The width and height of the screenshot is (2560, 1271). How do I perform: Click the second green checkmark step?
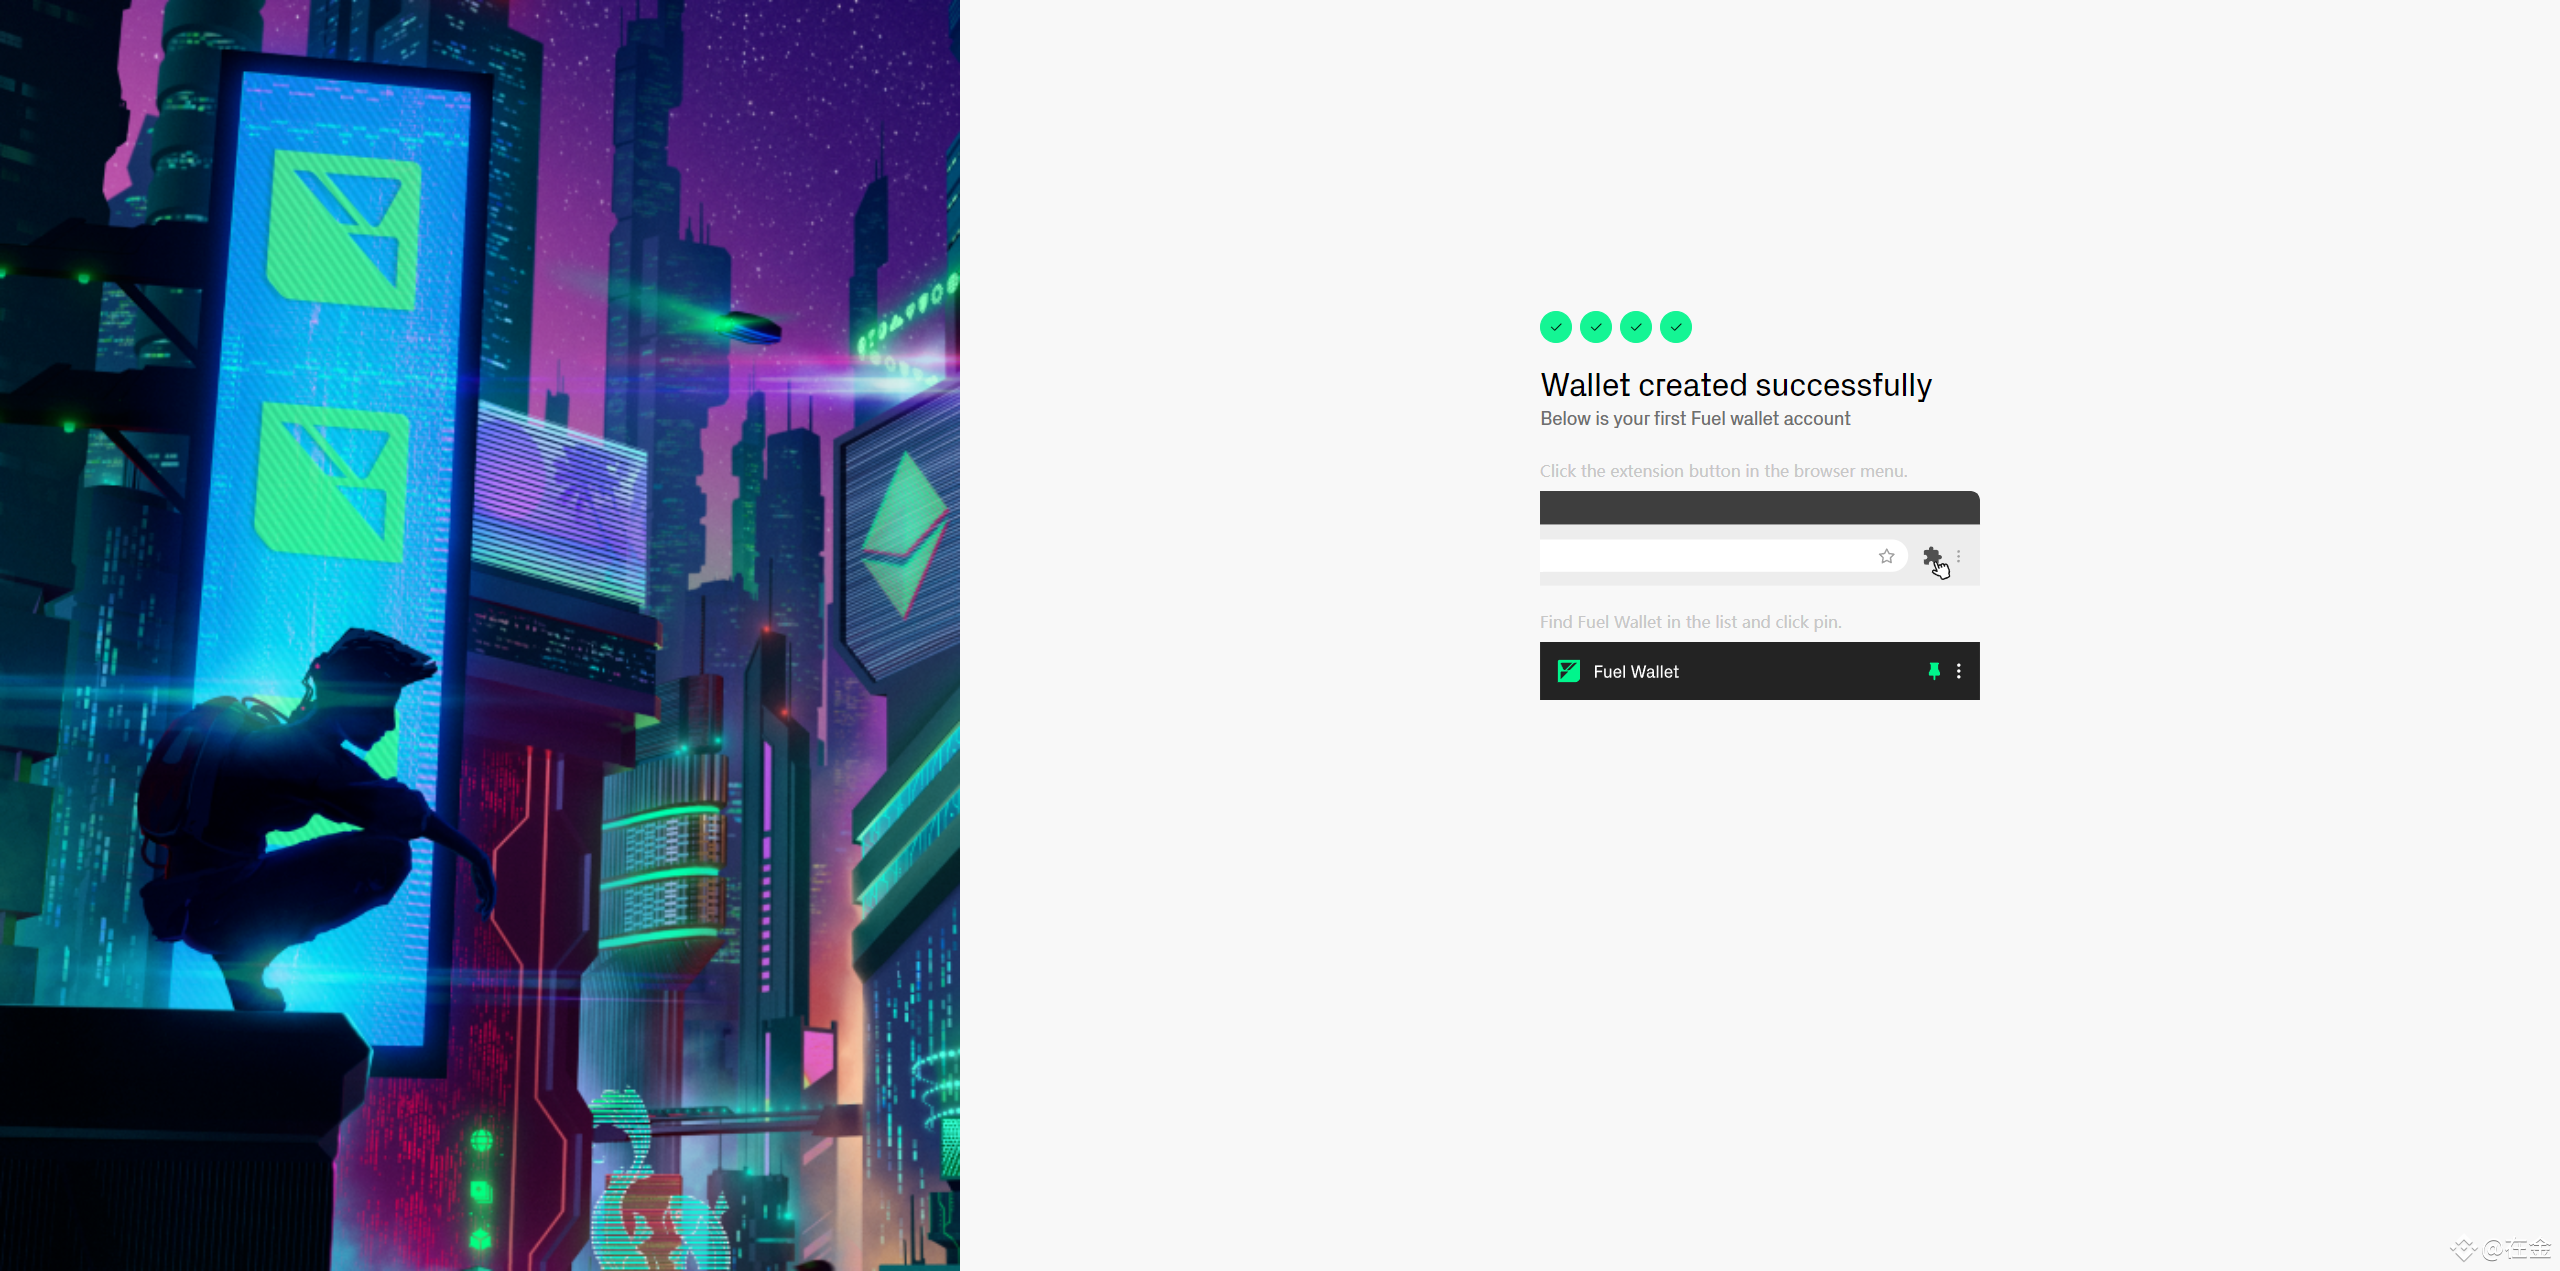pos(1595,327)
